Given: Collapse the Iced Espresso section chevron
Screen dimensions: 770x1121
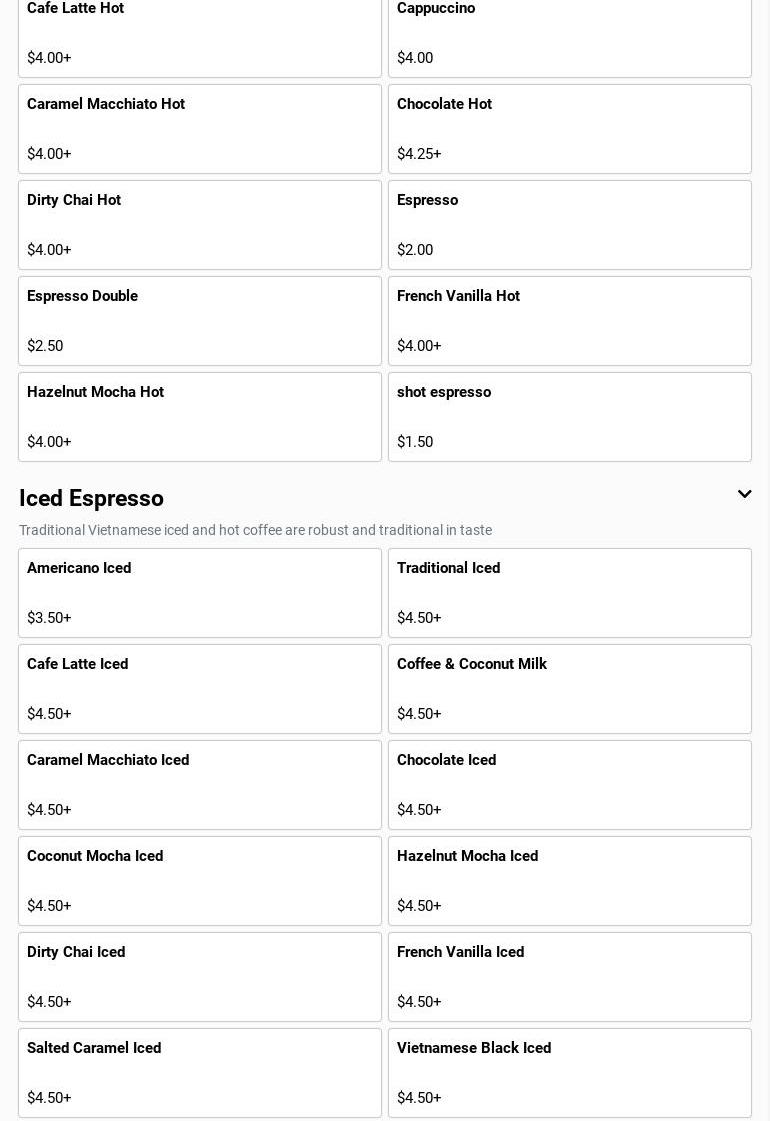Looking at the screenshot, I should click(744, 494).
